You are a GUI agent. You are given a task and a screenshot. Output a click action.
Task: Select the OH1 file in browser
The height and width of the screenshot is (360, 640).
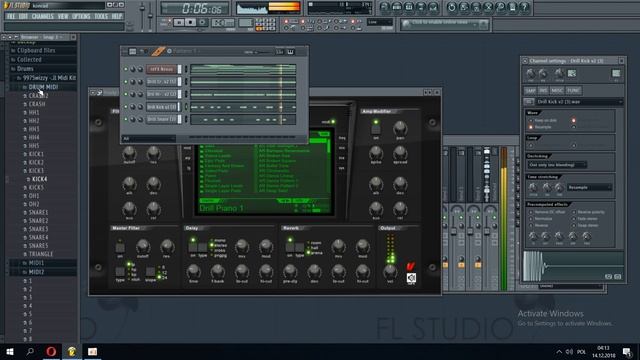34,196
